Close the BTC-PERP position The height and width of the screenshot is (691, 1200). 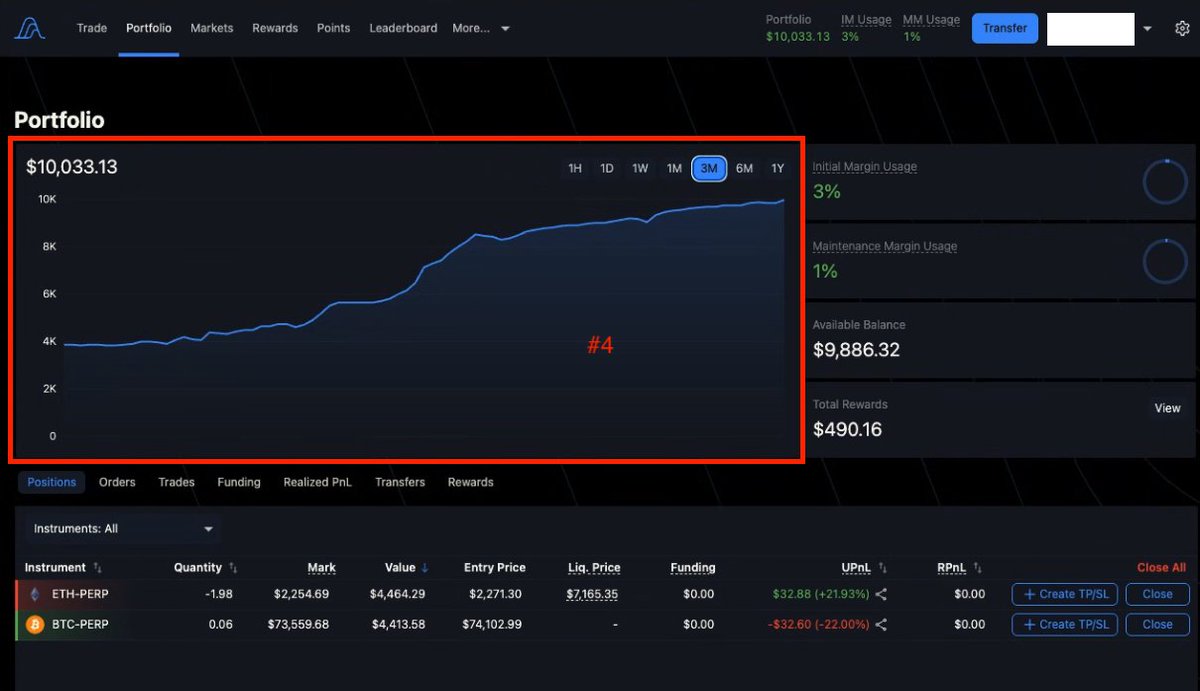pos(1157,624)
